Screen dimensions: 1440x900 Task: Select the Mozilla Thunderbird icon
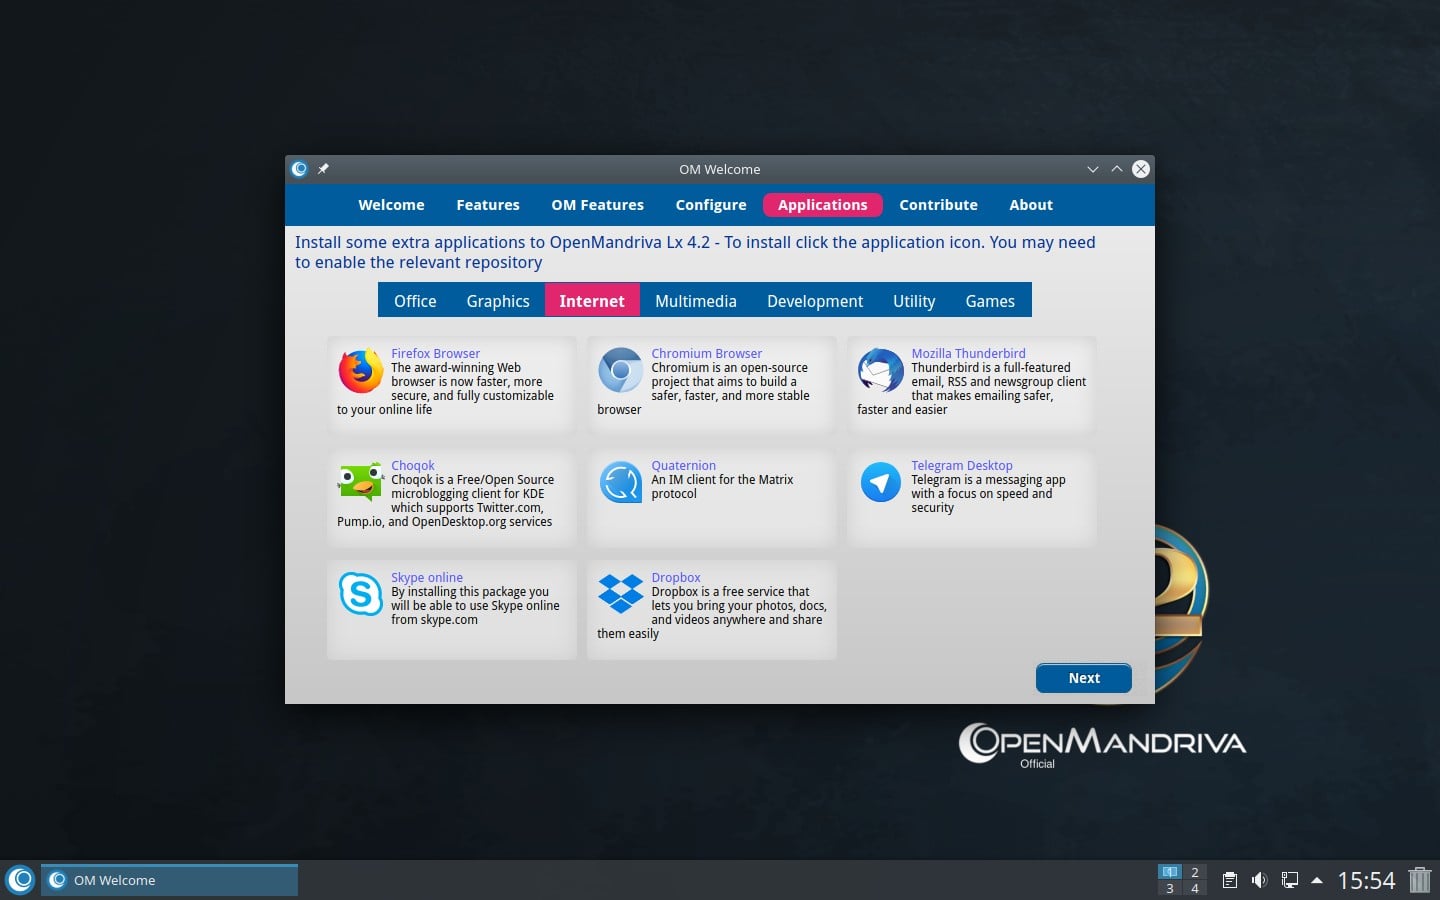tap(880, 372)
